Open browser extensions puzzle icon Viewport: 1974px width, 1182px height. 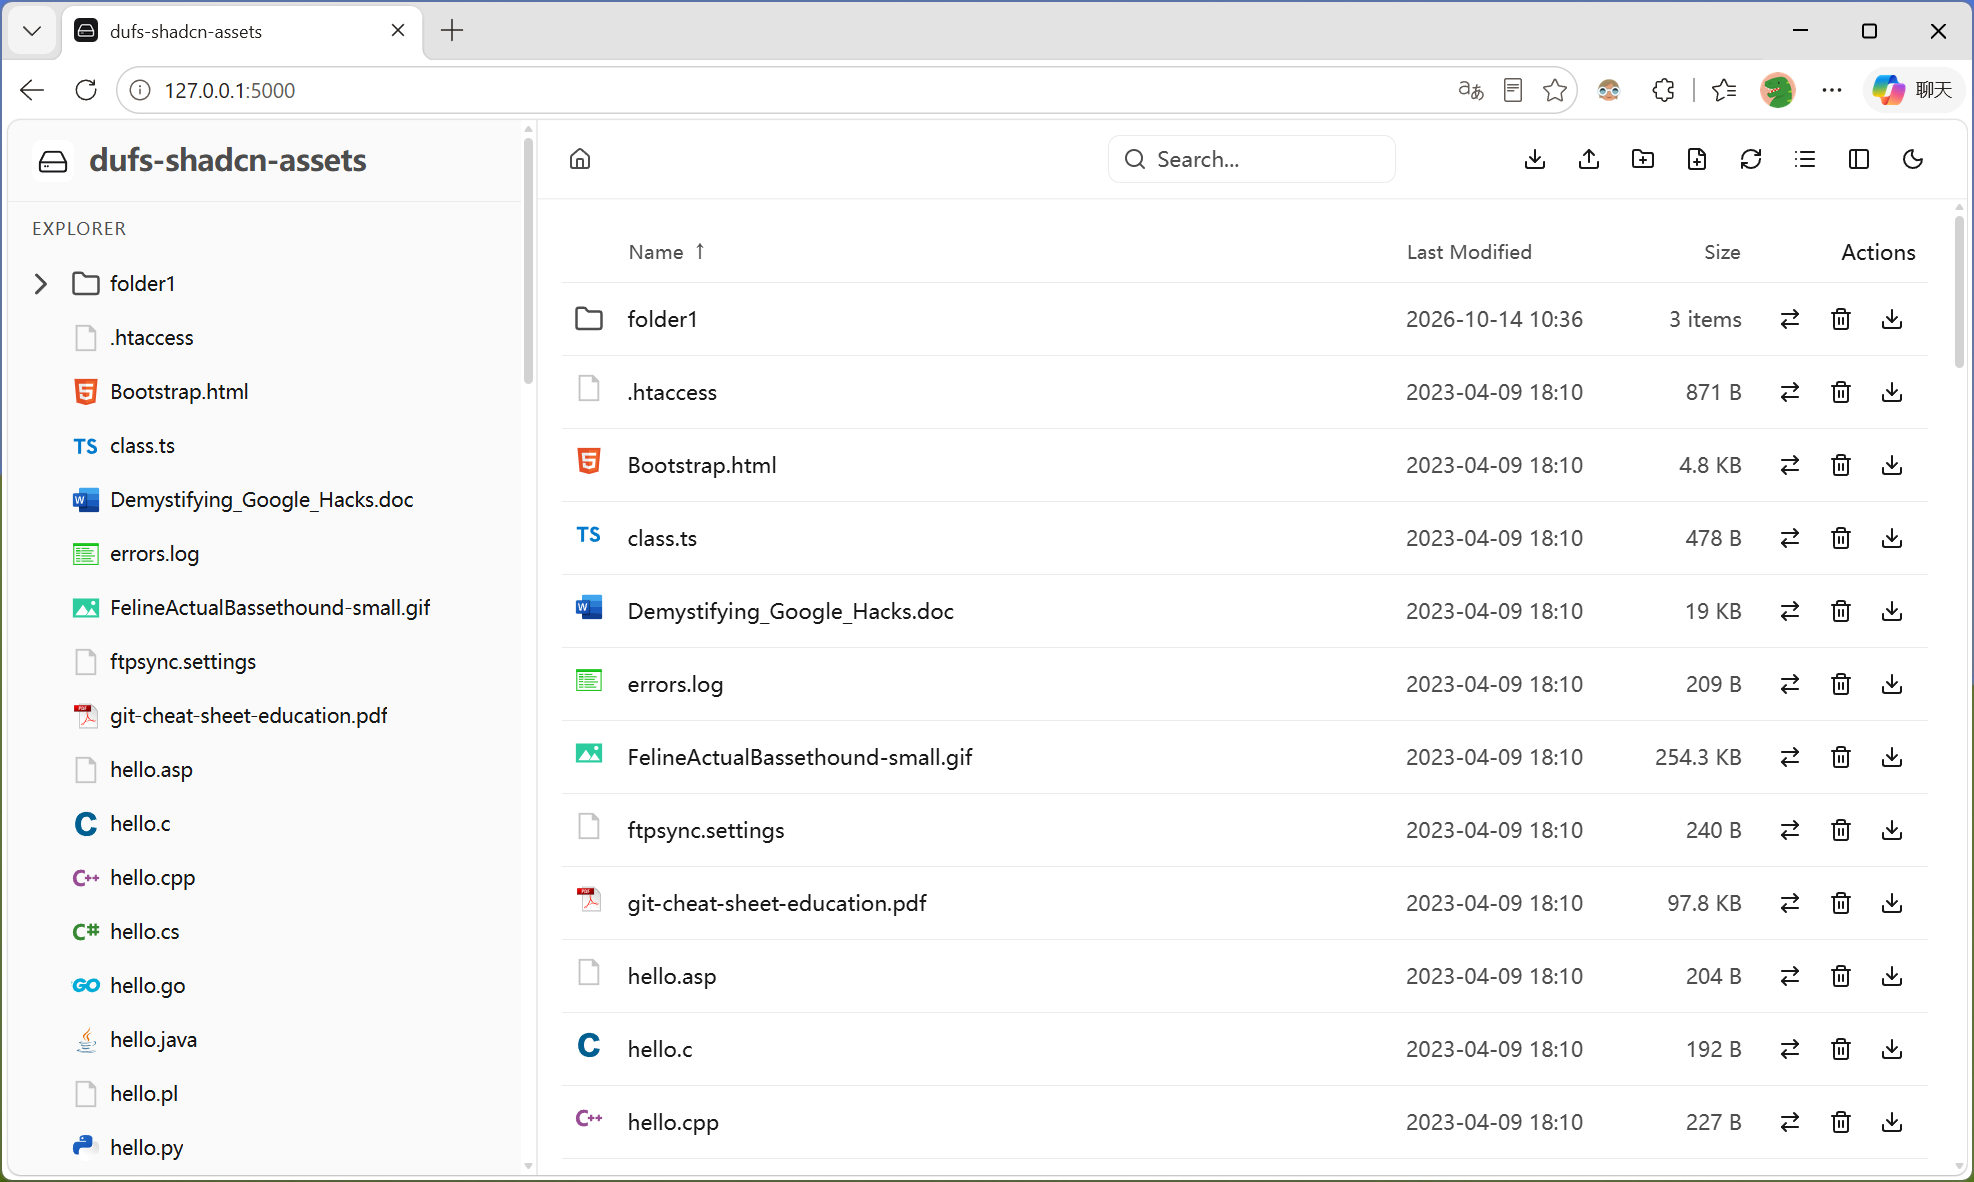(x=1663, y=90)
